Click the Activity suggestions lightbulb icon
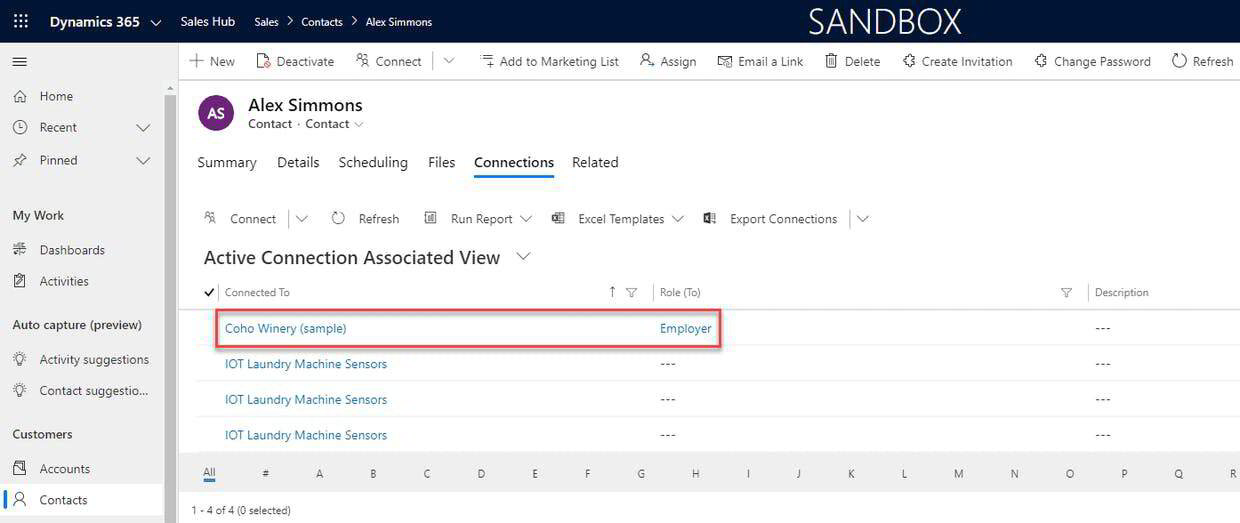Image resolution: width=1240 pixels, height=523 pixels. 20,359
